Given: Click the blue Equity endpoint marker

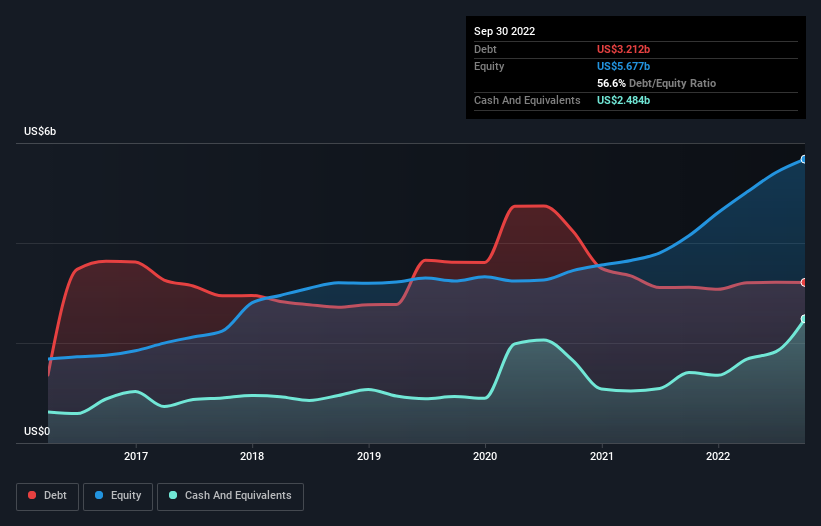Looking at the screenshot, I should tap(804, 160).
